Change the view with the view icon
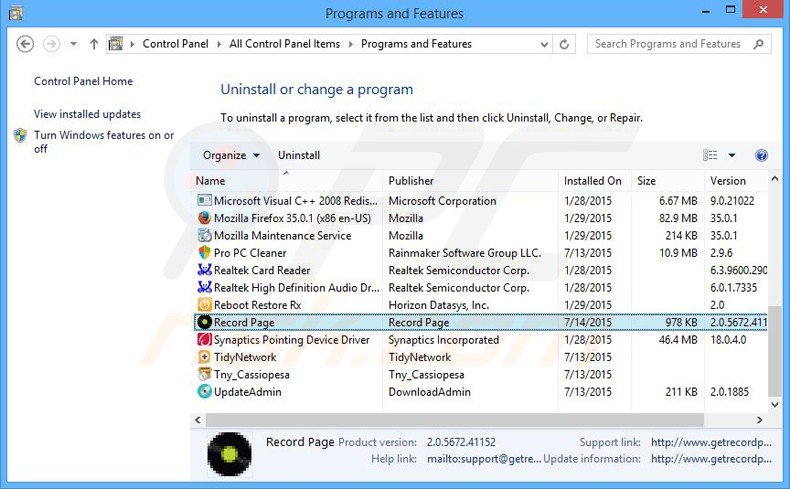 (x=710, y=155)
